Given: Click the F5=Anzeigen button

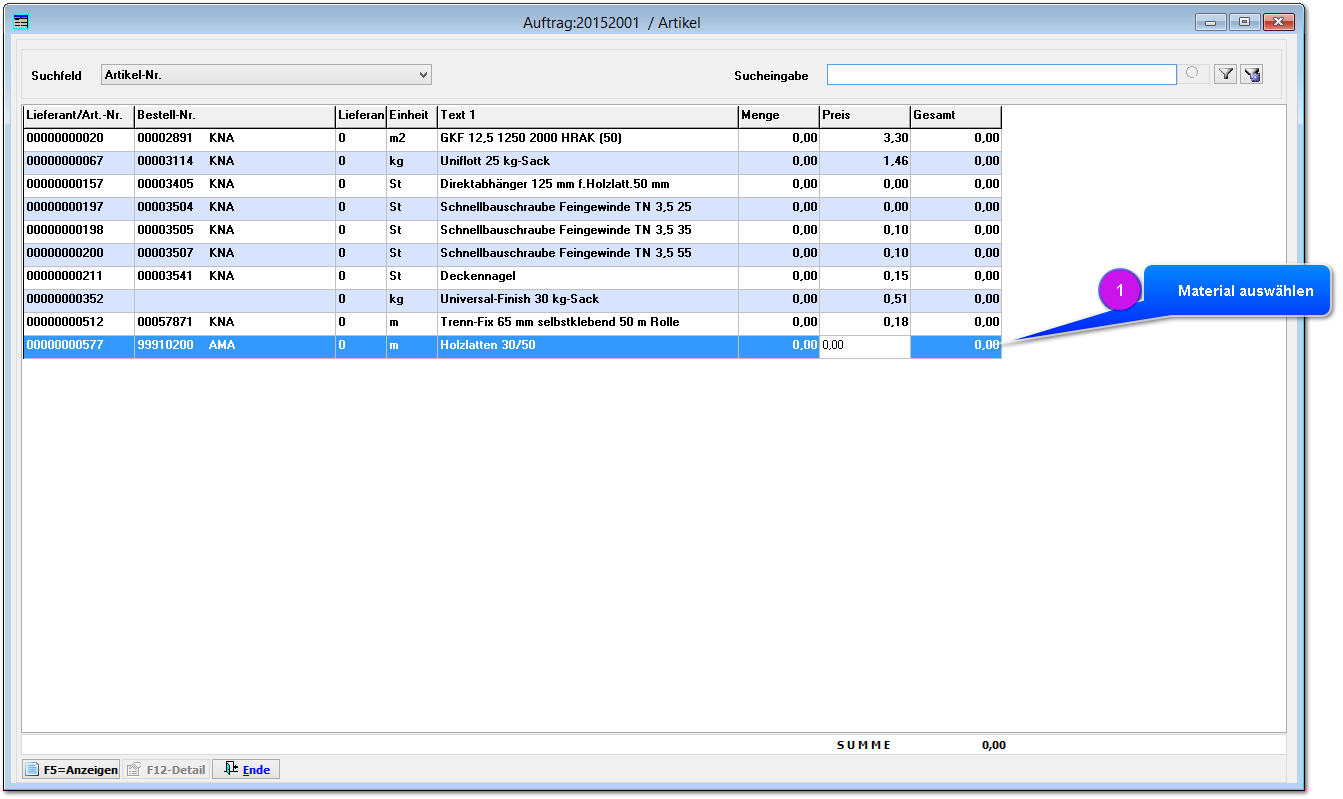Looking at the screenshot, I should [71, 769].
